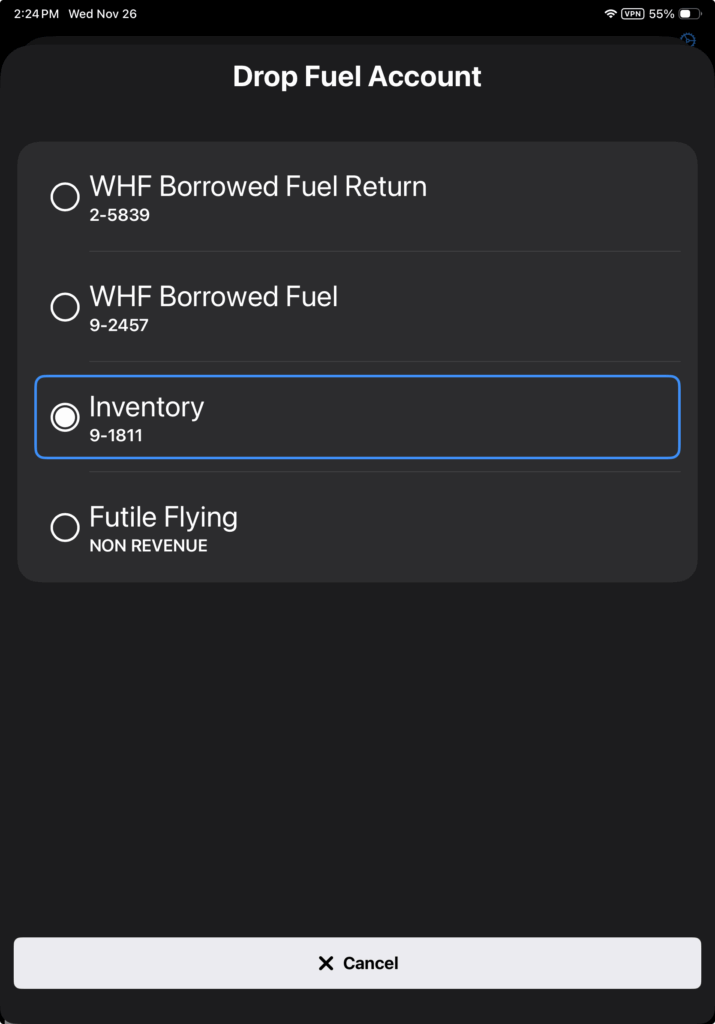Click the X icon beside Cancel

[x=325, y=963]
